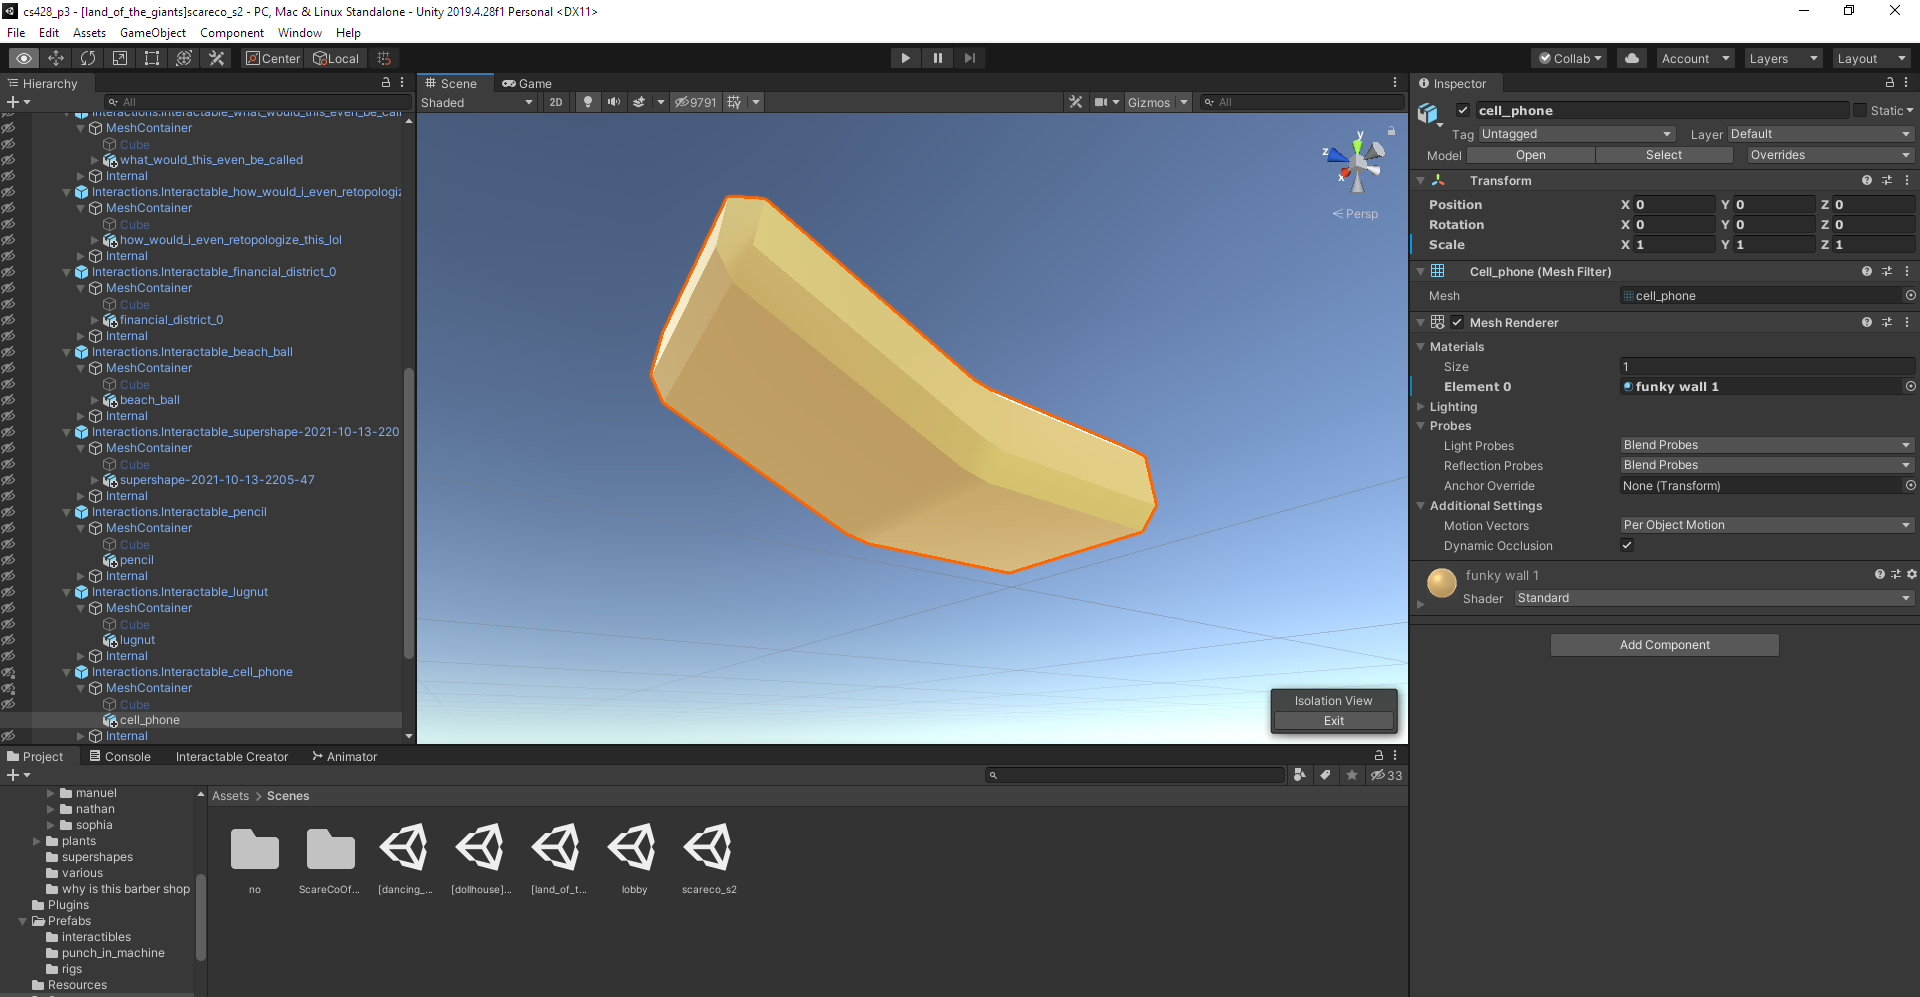The width and height of the screenshot is (1920, 997).
Task: Select the Move tool
Action: (56, 58)
